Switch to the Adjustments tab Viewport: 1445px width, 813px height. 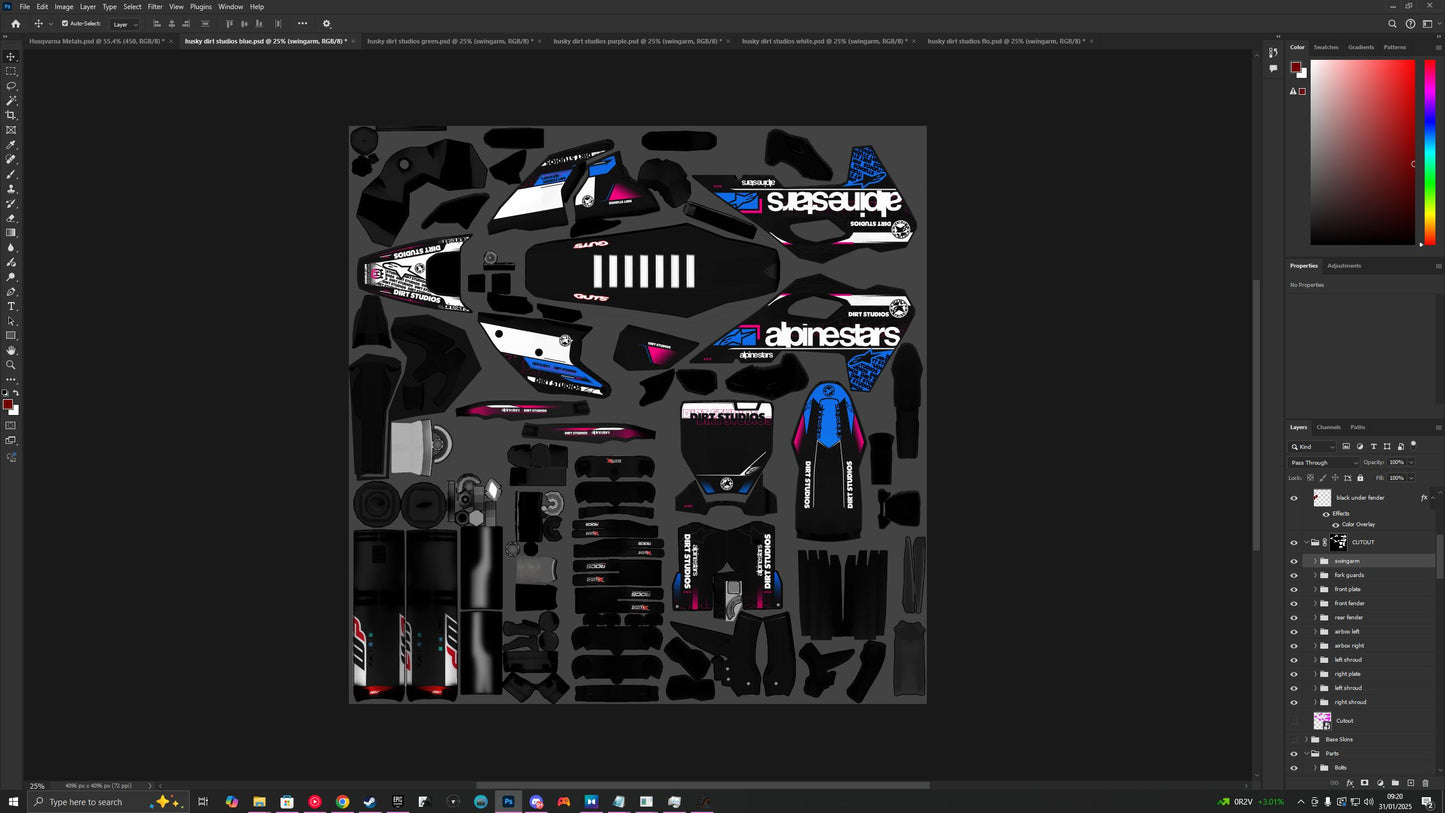pos(1344,266)
